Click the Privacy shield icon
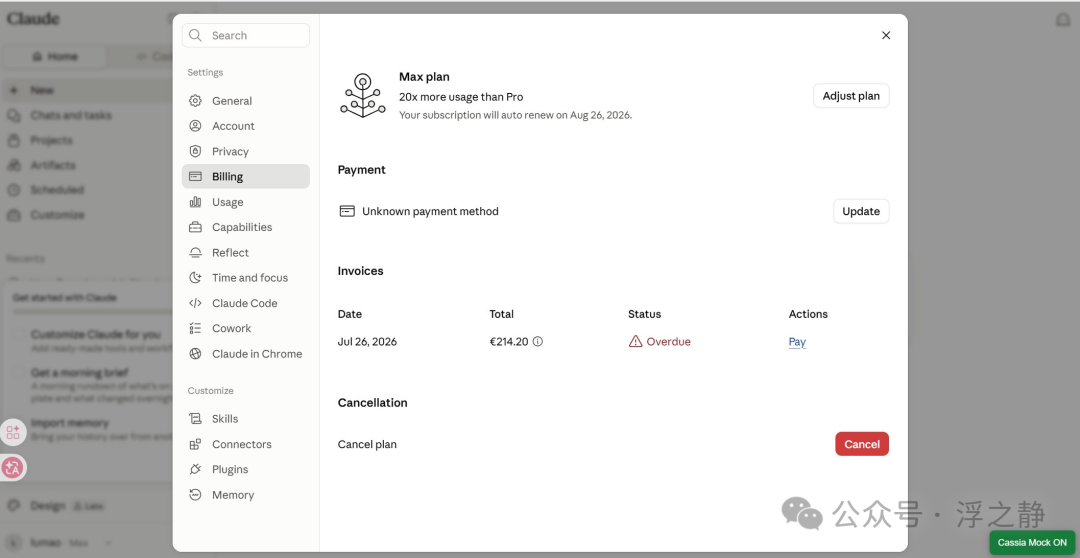1080x558 pixels. tap(196, 152)
